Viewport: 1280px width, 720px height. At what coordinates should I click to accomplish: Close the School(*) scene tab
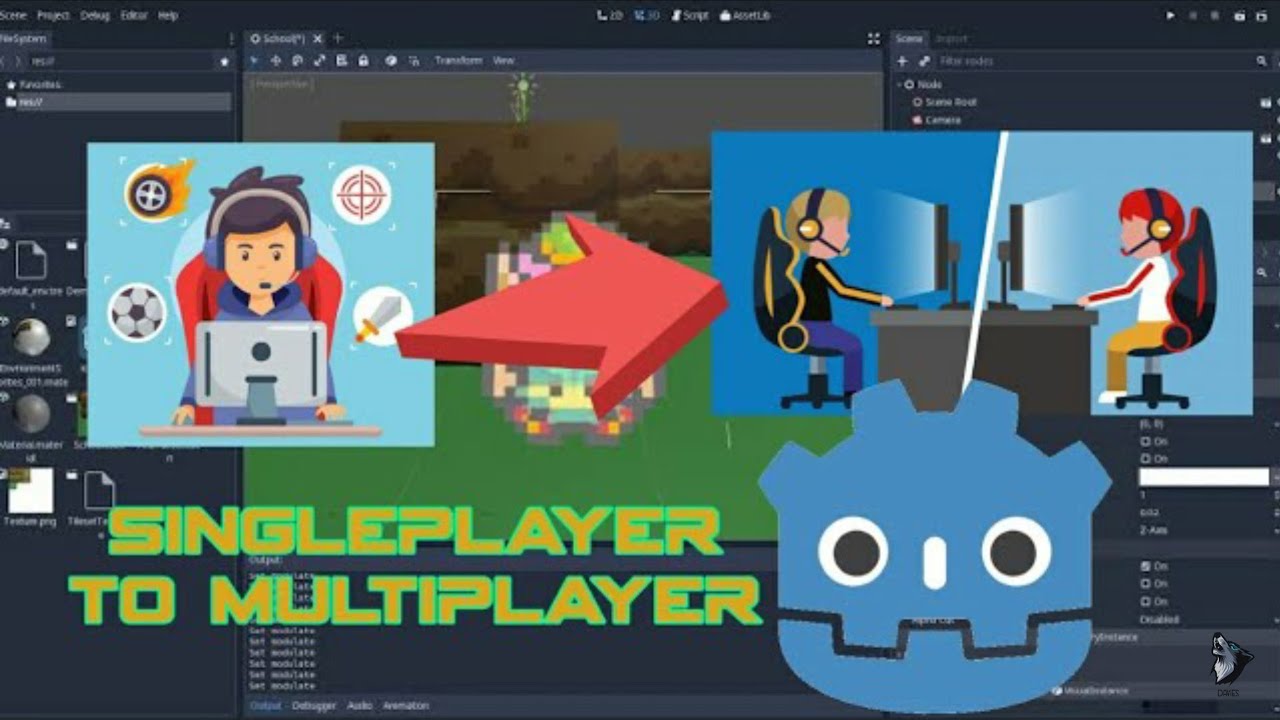(317, 38)
